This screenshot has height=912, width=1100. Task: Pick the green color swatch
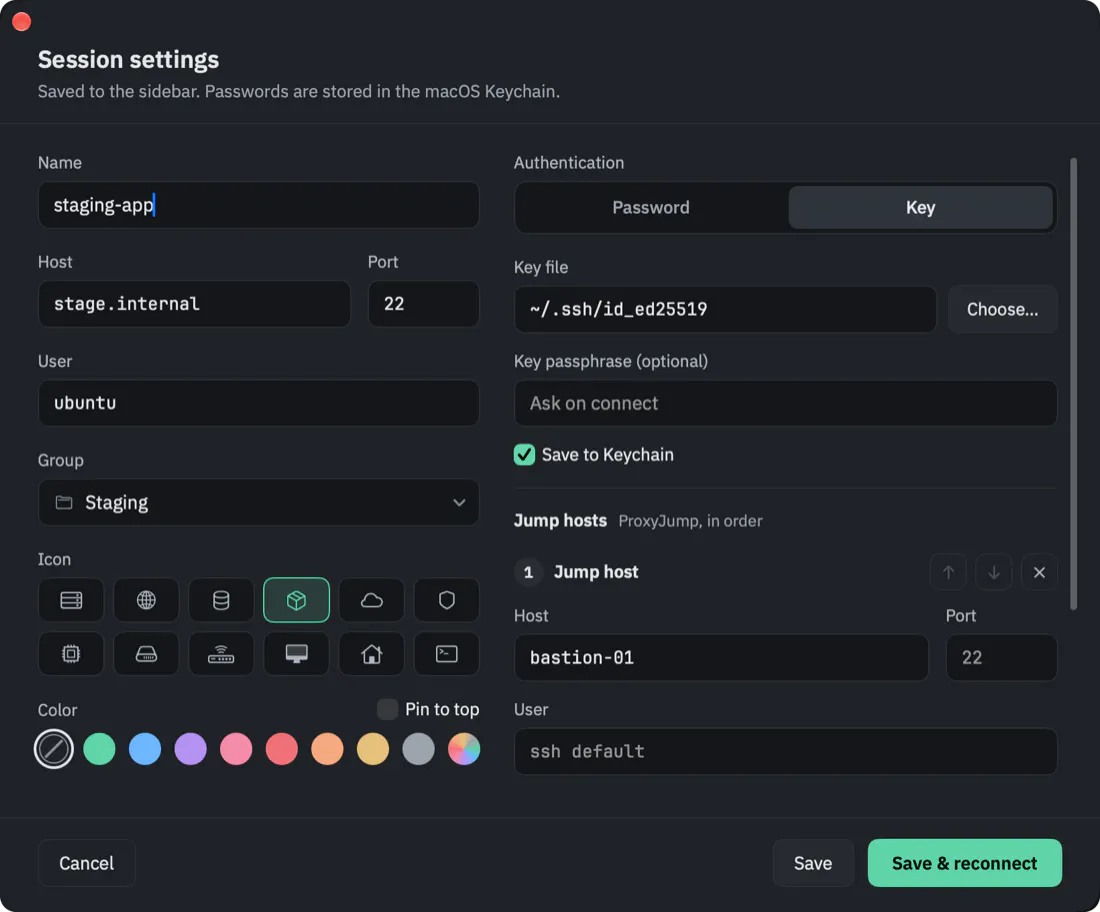[x=100, y=749]
